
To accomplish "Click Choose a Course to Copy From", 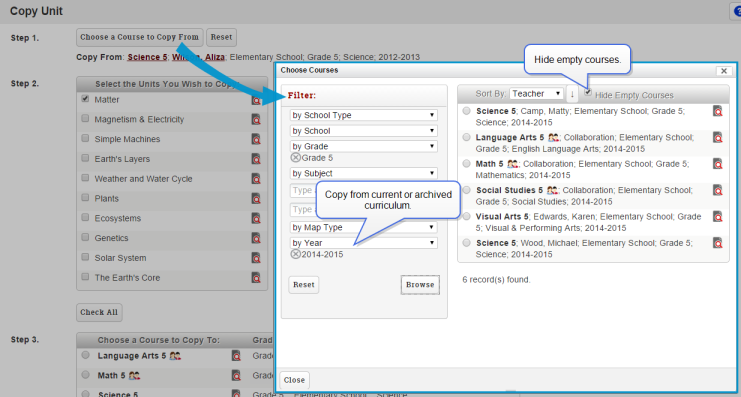I will click(140, 37).
